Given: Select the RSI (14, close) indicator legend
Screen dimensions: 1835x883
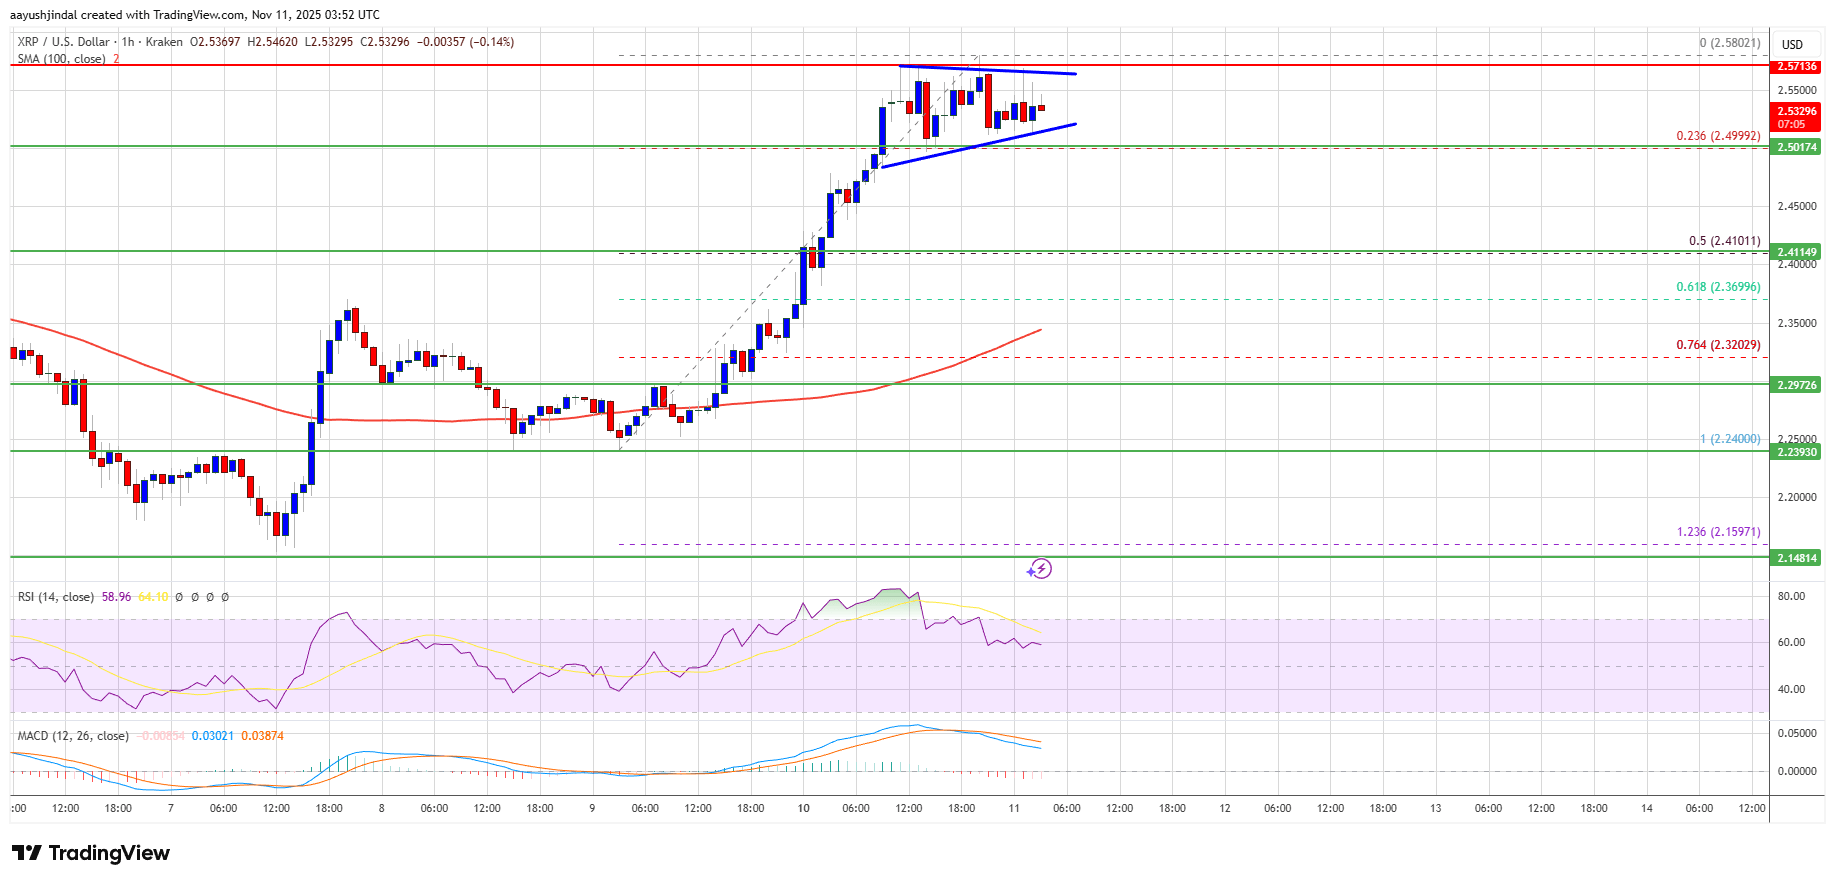Looking at the screenshot, I should tap(56, 597).
